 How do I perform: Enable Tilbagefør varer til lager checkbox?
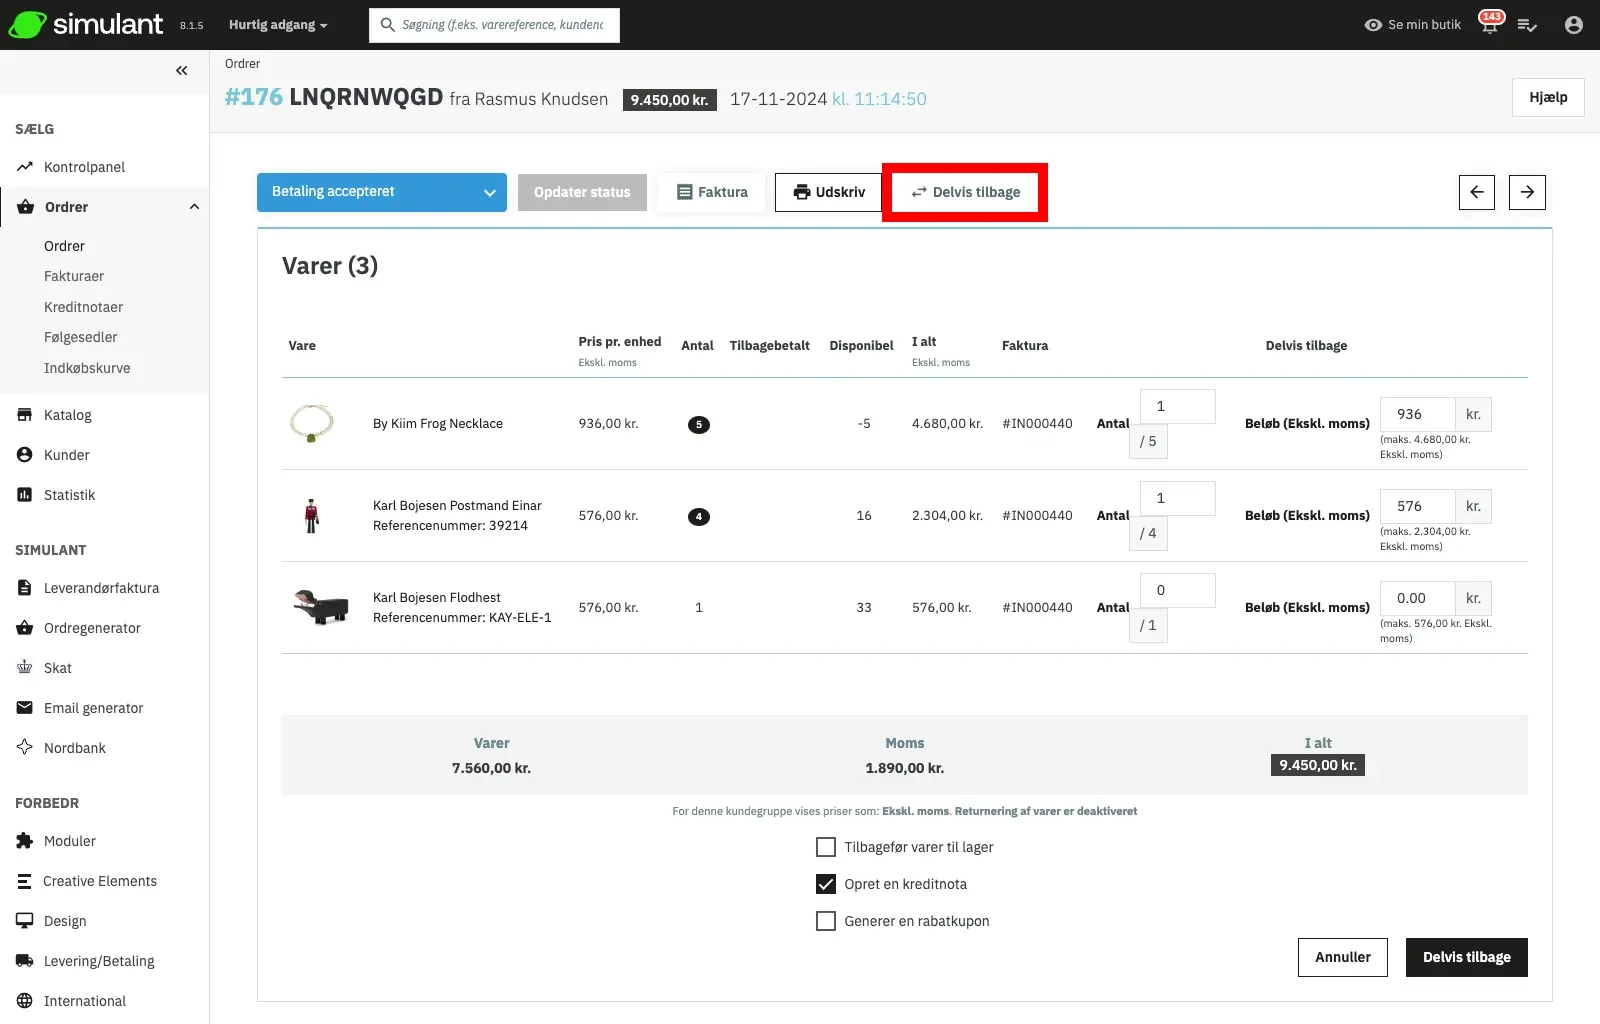(x=826, y=847)
